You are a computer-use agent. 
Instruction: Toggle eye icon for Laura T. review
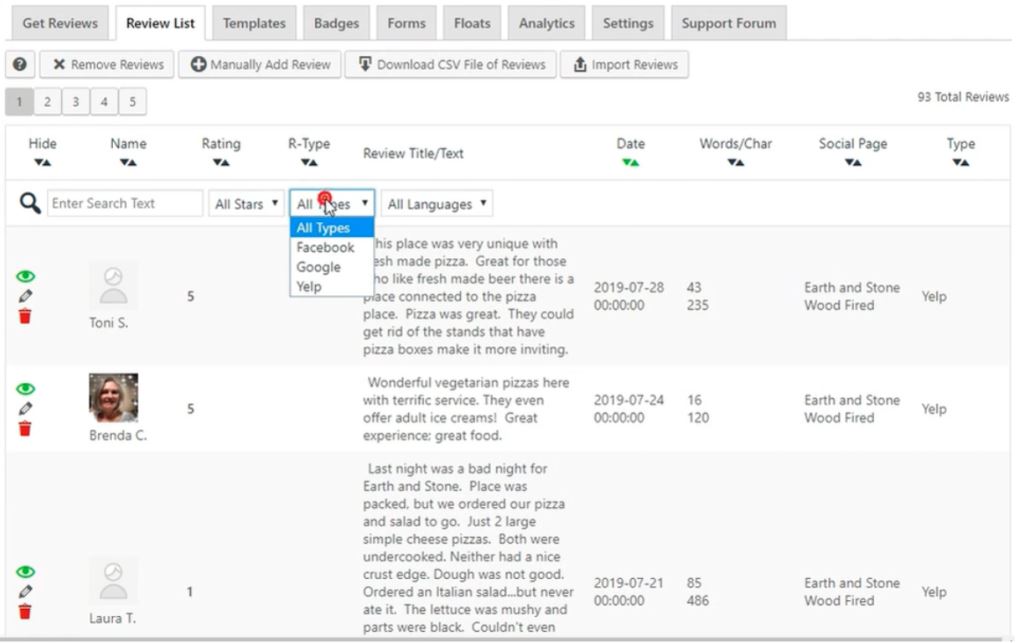point(25,572)
